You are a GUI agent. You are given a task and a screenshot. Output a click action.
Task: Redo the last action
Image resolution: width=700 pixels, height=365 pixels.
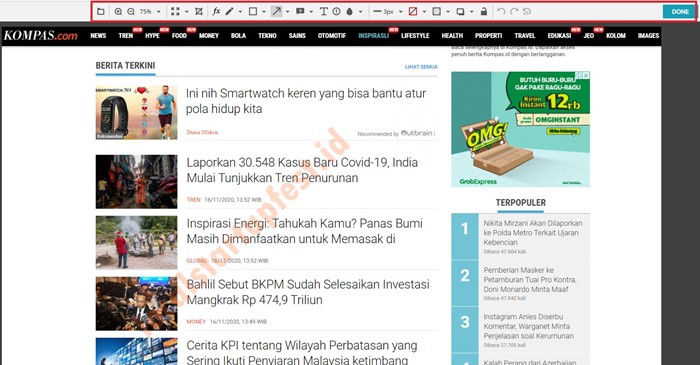pyautogui.click(x=514, y=12)
